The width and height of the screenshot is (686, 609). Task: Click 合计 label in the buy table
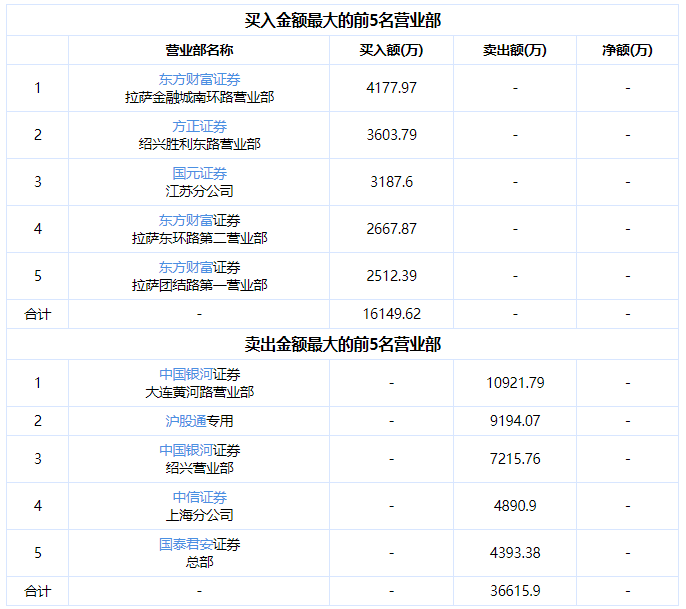(x=38, y=314)
